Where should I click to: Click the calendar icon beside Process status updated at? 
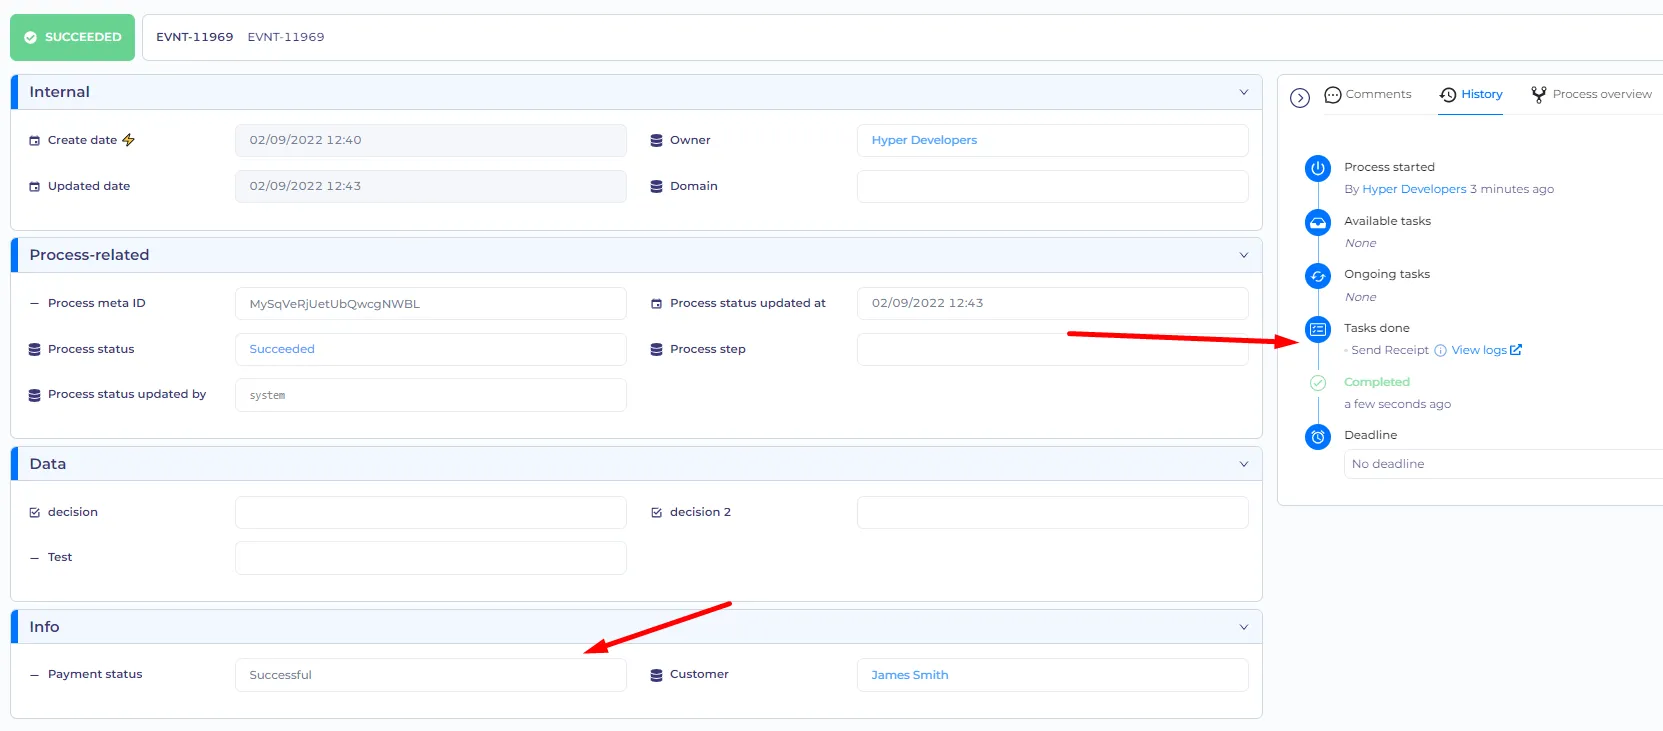point(656,304)
